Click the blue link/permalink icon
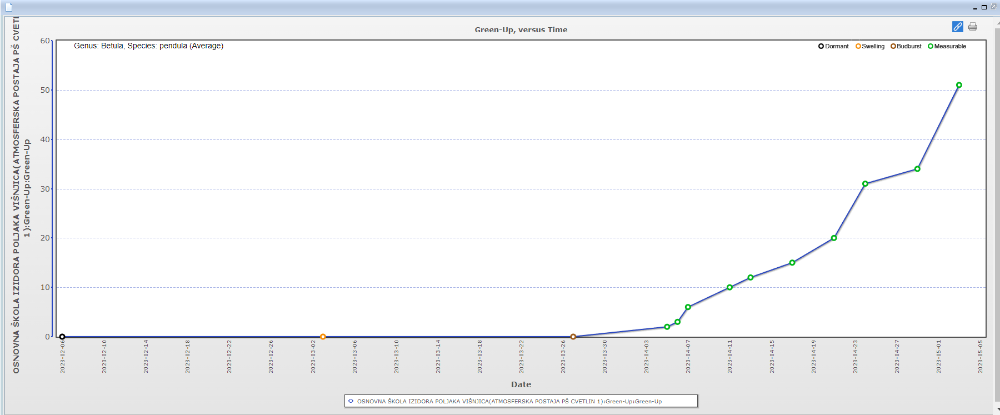Screen dimensions: 1000x415 957,26
